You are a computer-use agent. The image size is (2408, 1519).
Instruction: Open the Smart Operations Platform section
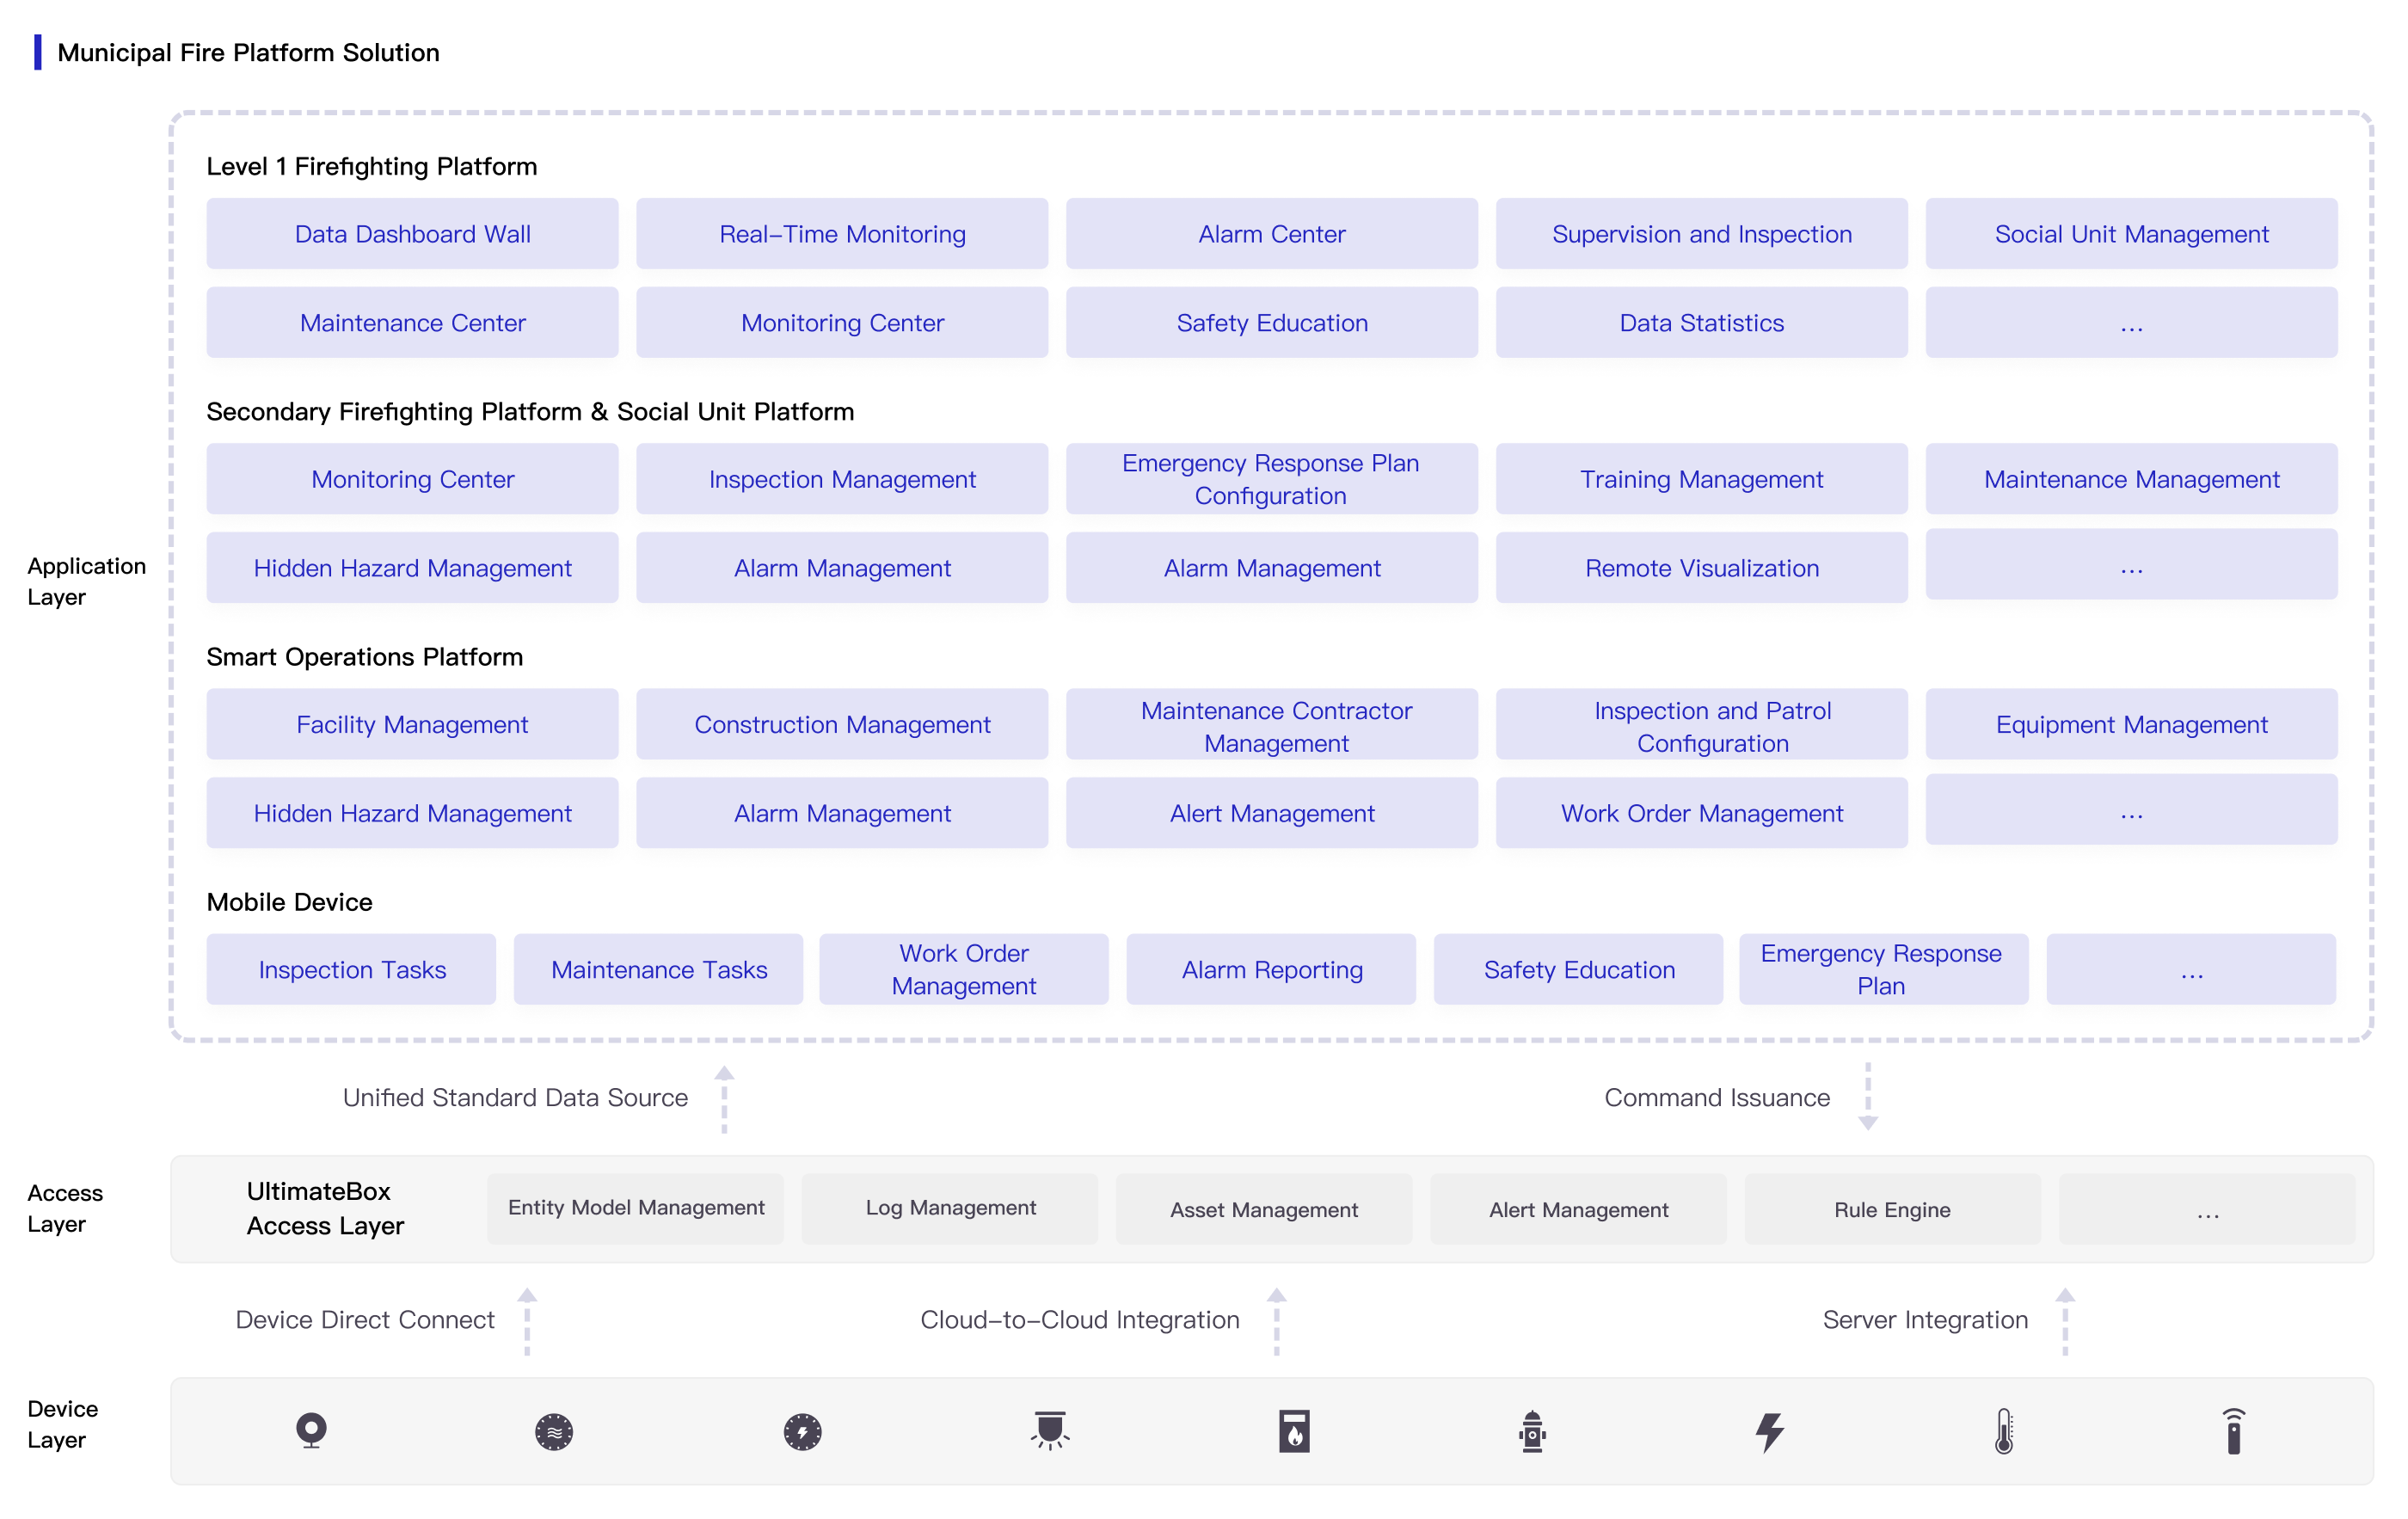click(364, 656)
